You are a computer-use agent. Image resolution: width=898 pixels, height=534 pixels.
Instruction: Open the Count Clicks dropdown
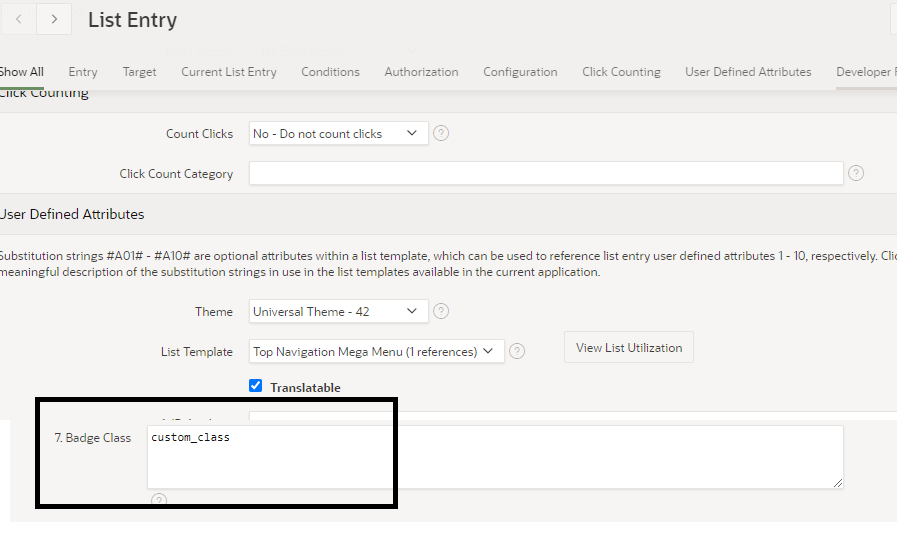(338, 133)
